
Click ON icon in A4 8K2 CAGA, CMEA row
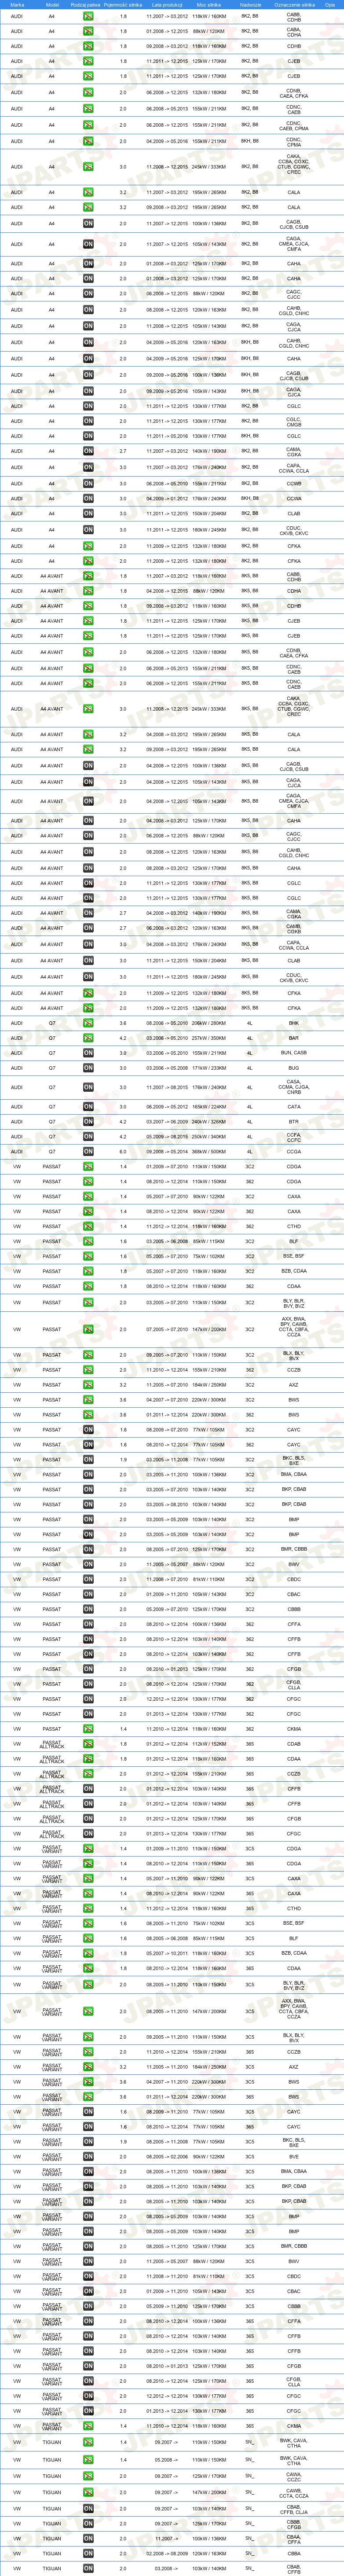click(88, 244)
